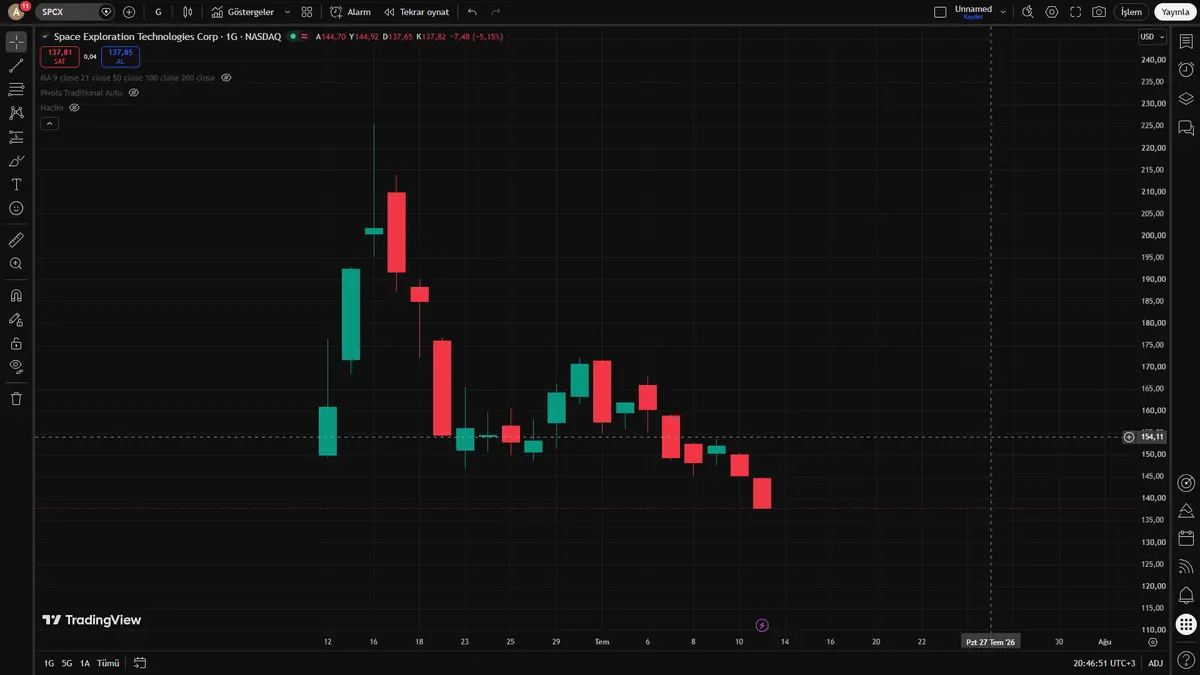Toggle magnet mode on drawing toolbar
The height and width of the screenshot is (675, 1200).
click(16, 296)
